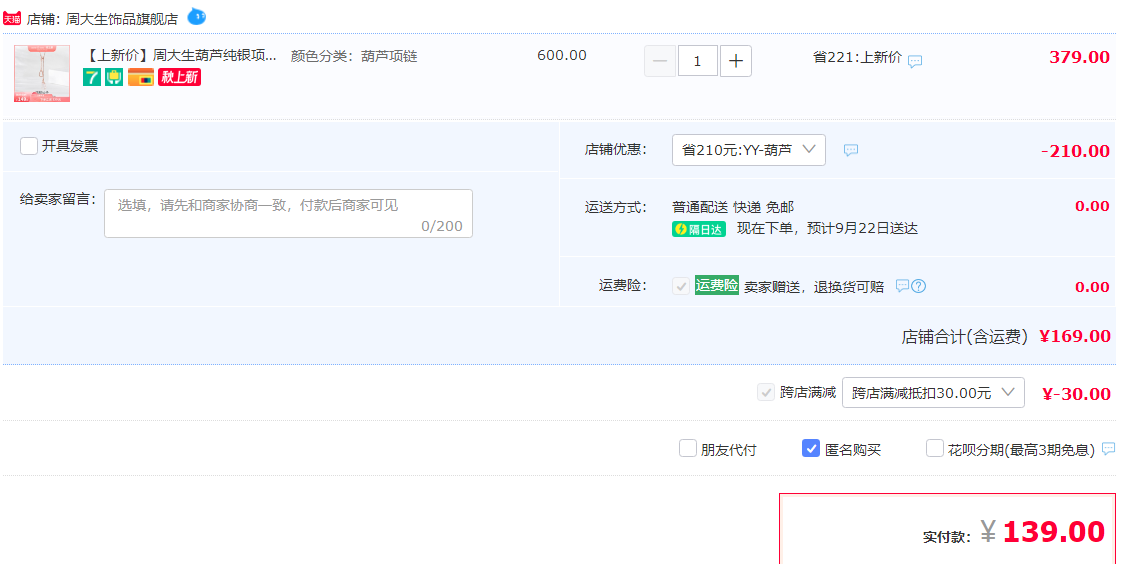This screenshot has width=1140, height=564.
Task: Click the red 秋上新 promotion tag
Action: point(179,77)
